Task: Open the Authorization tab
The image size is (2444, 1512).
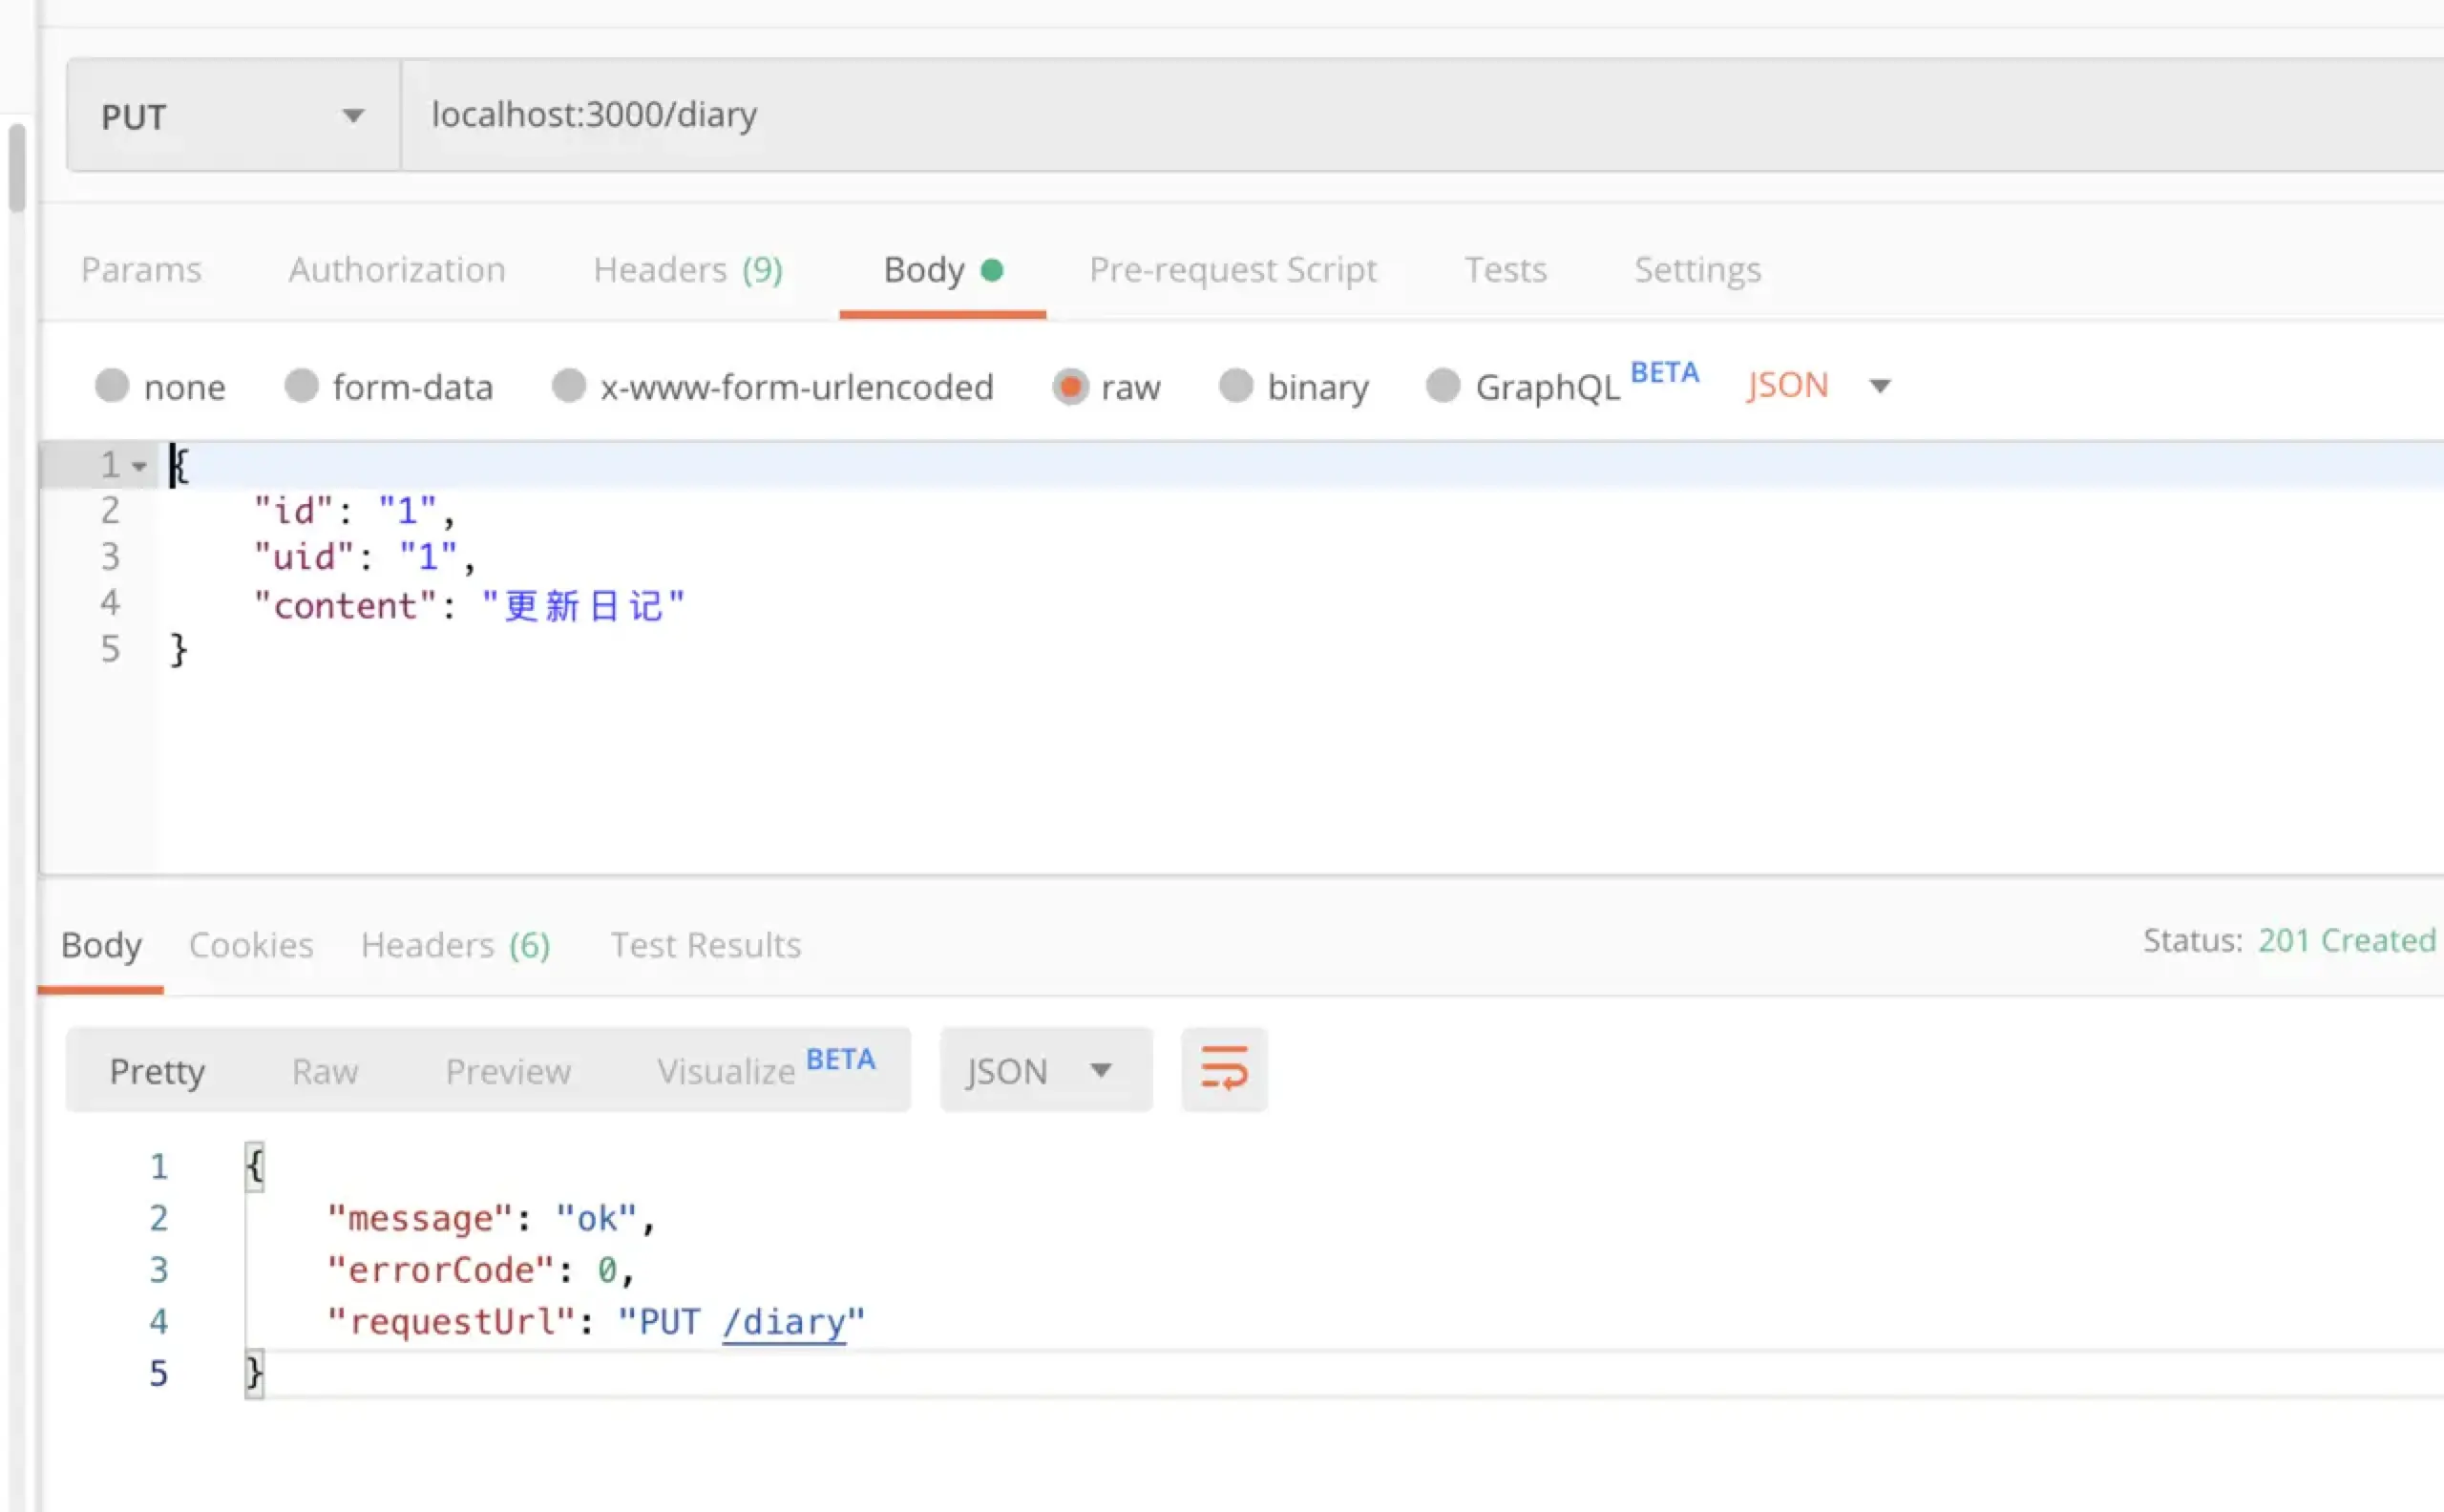Action: [397, 270]
